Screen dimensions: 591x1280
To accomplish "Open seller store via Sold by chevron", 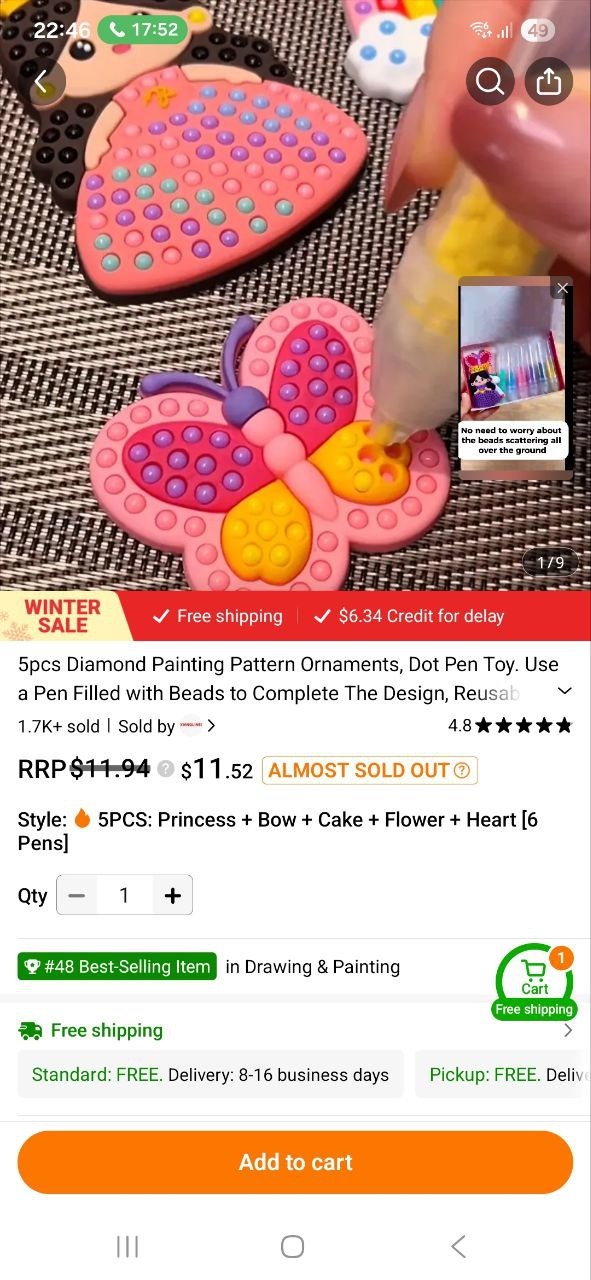I will [x=211, y=726].
